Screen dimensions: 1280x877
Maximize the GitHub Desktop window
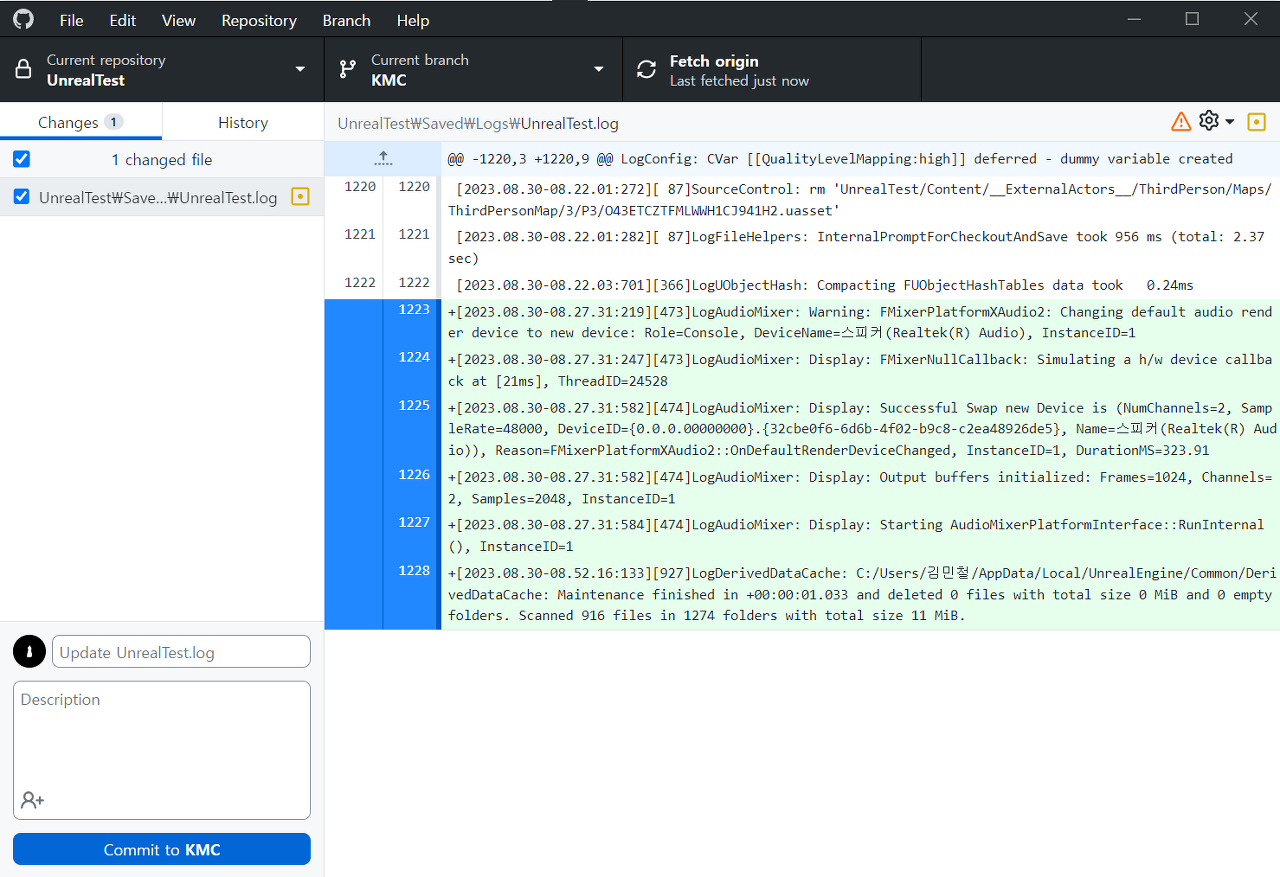(1192, 19)
